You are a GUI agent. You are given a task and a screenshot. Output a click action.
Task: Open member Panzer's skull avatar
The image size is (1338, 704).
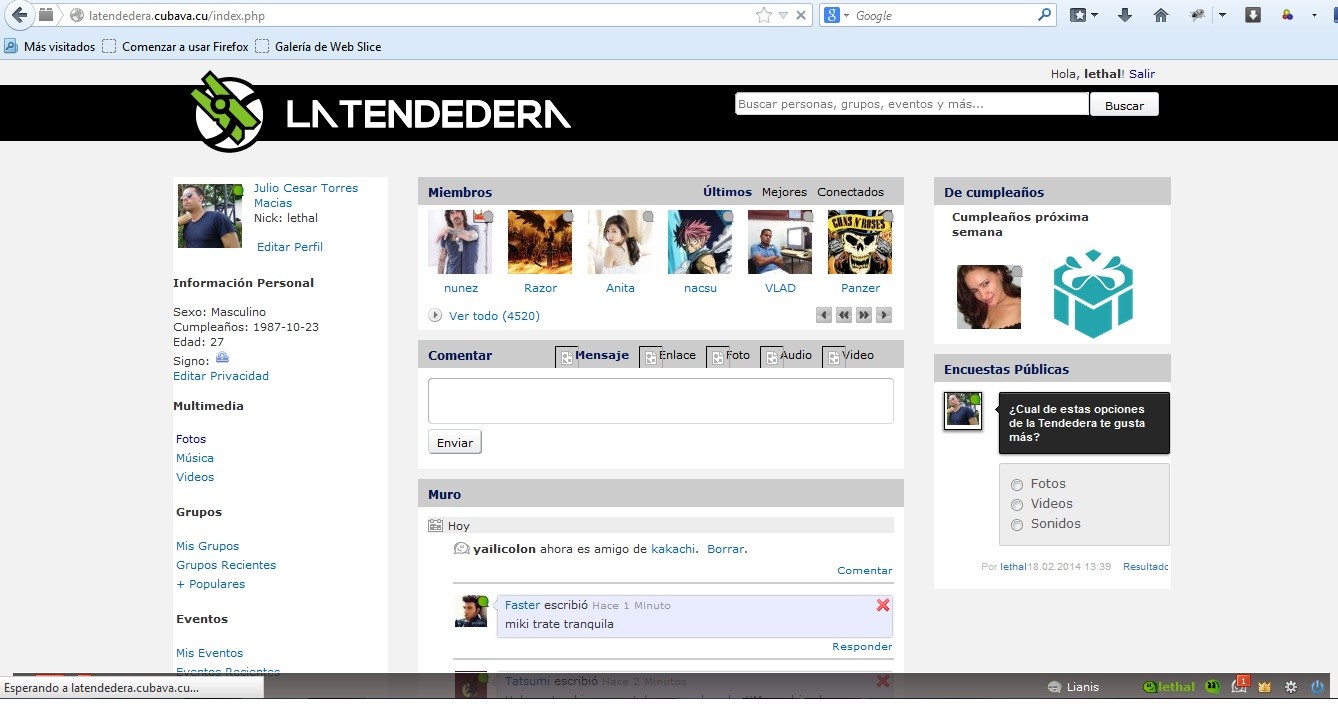click(860, 242)
